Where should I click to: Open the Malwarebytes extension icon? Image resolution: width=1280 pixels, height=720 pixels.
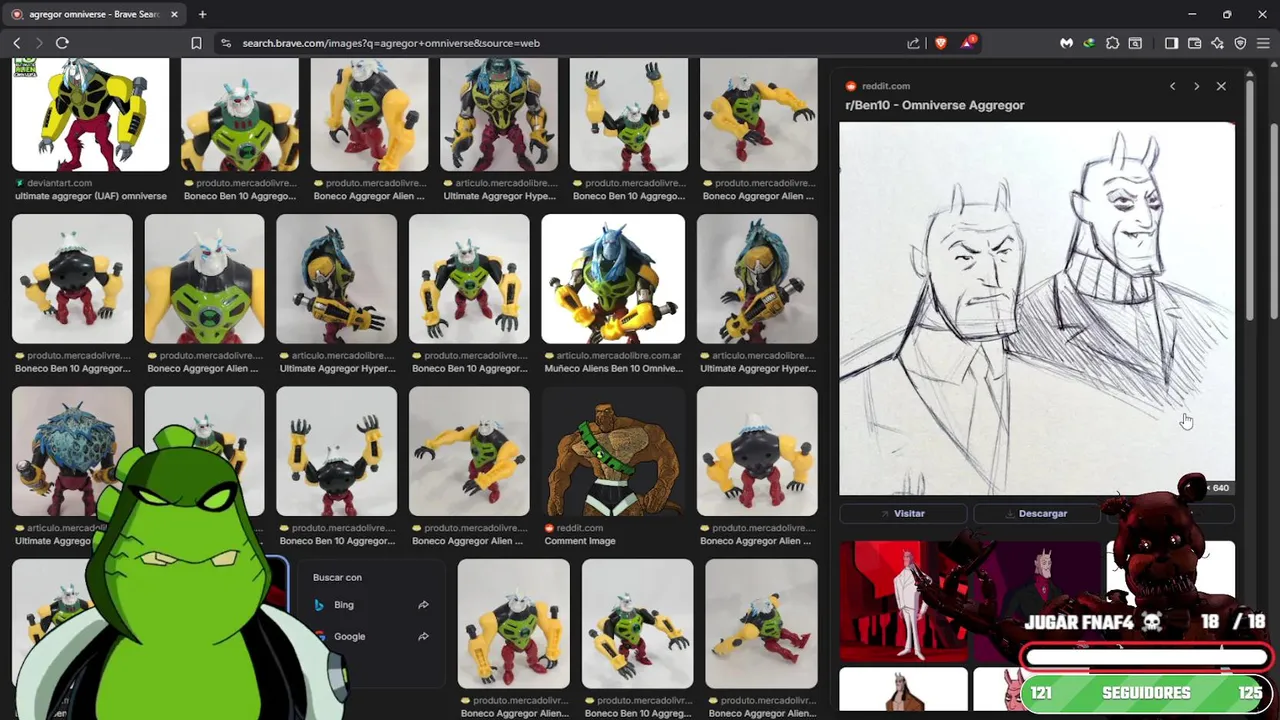1067,43
